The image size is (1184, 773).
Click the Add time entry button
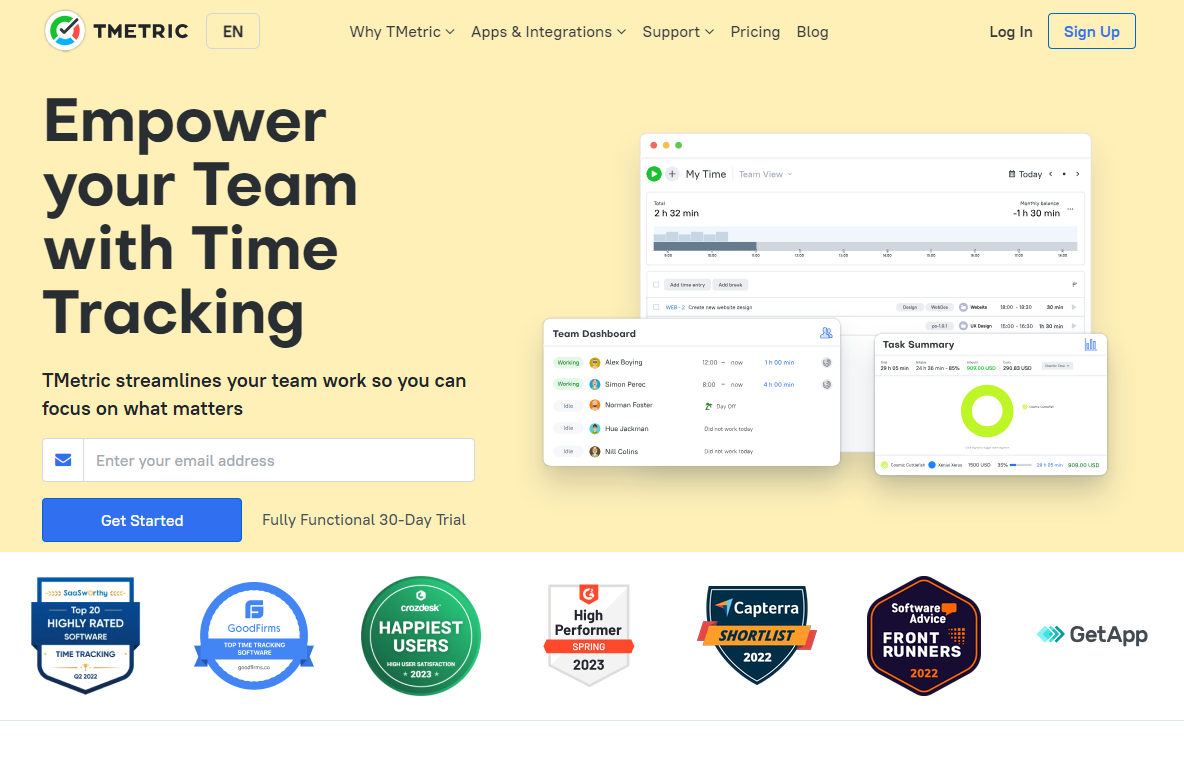687,285
